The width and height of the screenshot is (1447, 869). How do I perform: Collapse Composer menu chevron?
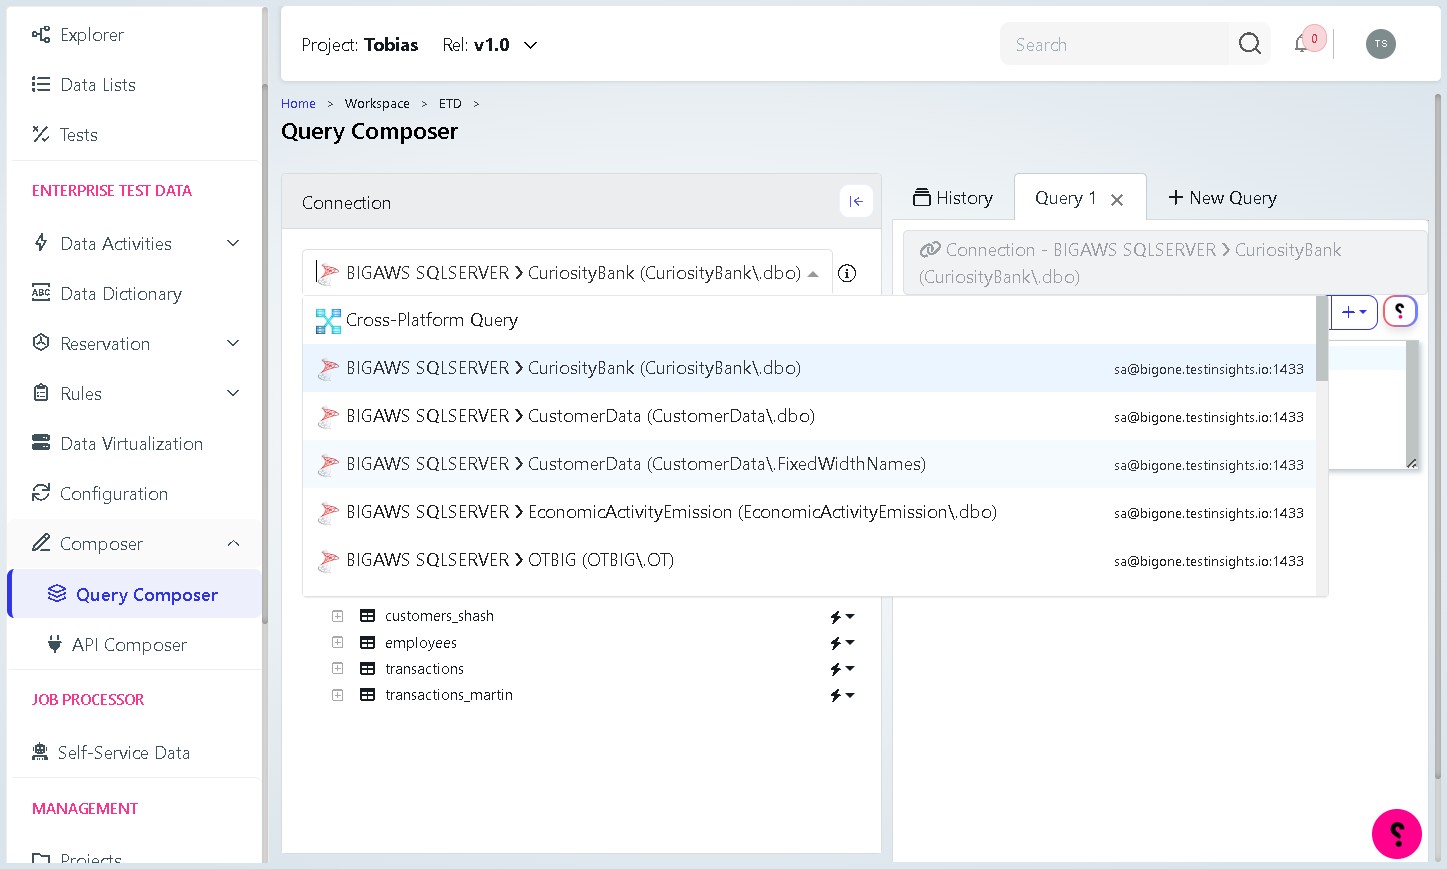[x=233, y=543]
